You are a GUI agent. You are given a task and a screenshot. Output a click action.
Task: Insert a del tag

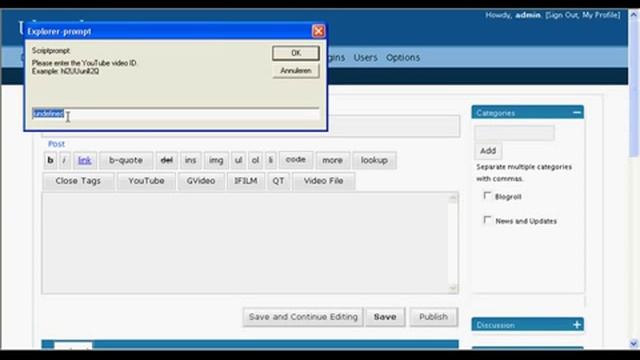167,160
